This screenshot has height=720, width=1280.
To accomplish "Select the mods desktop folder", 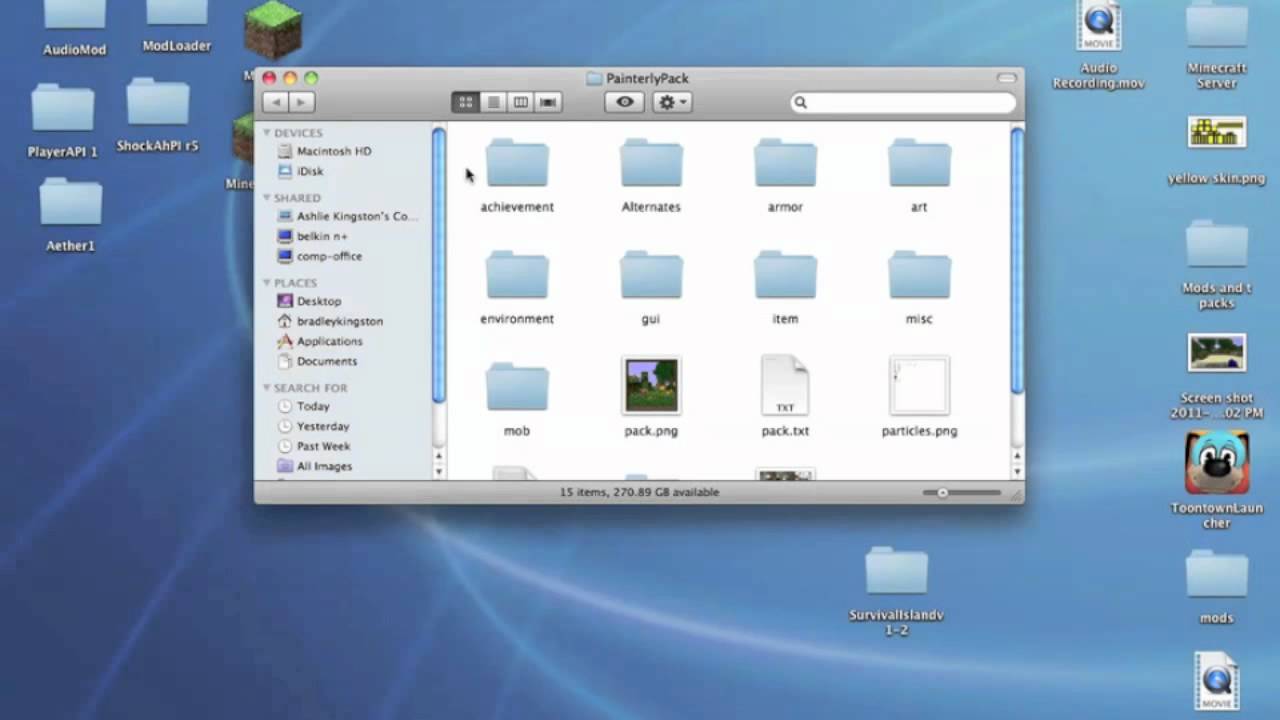I will (x=1217, y=575).
